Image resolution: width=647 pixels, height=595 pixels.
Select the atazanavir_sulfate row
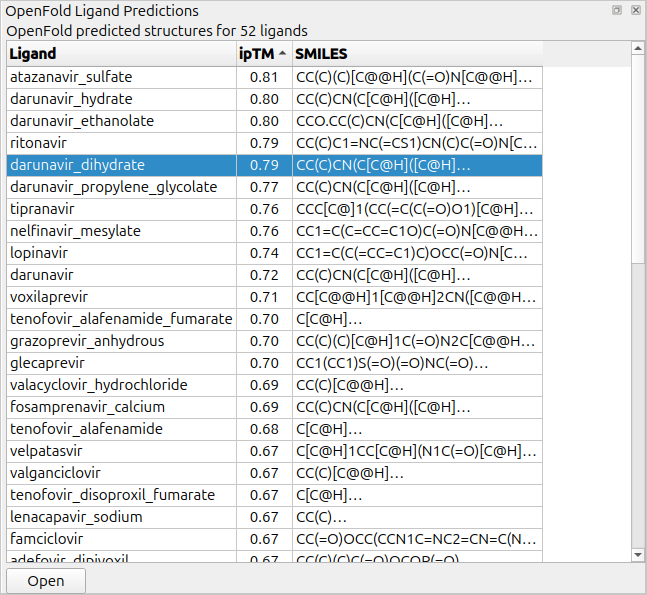point(274,77)
